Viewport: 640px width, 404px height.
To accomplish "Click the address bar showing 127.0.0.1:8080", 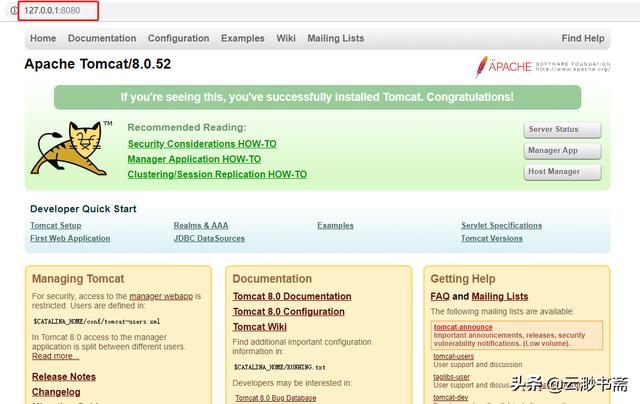I will [x=52, y=11].
